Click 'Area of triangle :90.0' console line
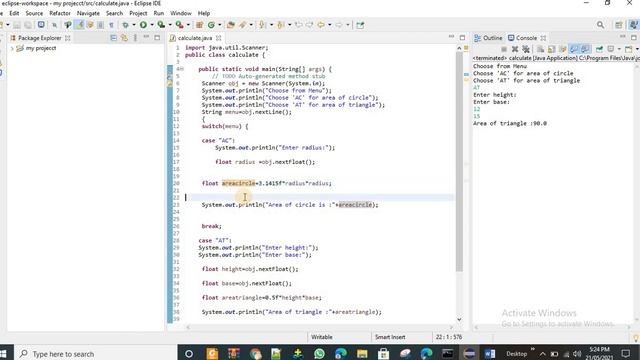 tap(510, 123)
